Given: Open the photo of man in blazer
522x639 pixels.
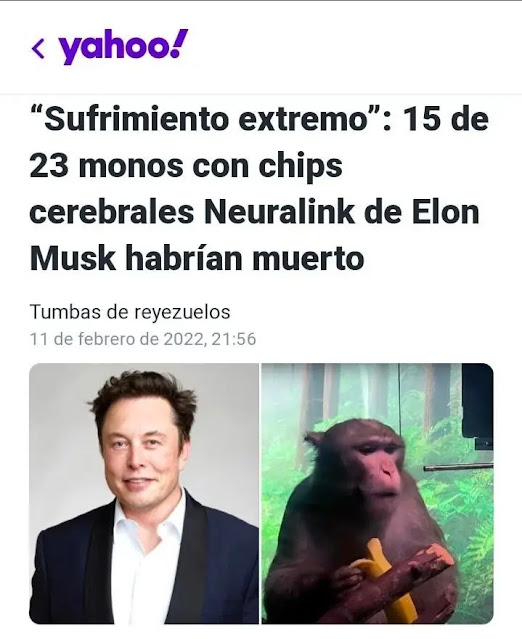Looking at the screenshot, I should click(144, 493).
